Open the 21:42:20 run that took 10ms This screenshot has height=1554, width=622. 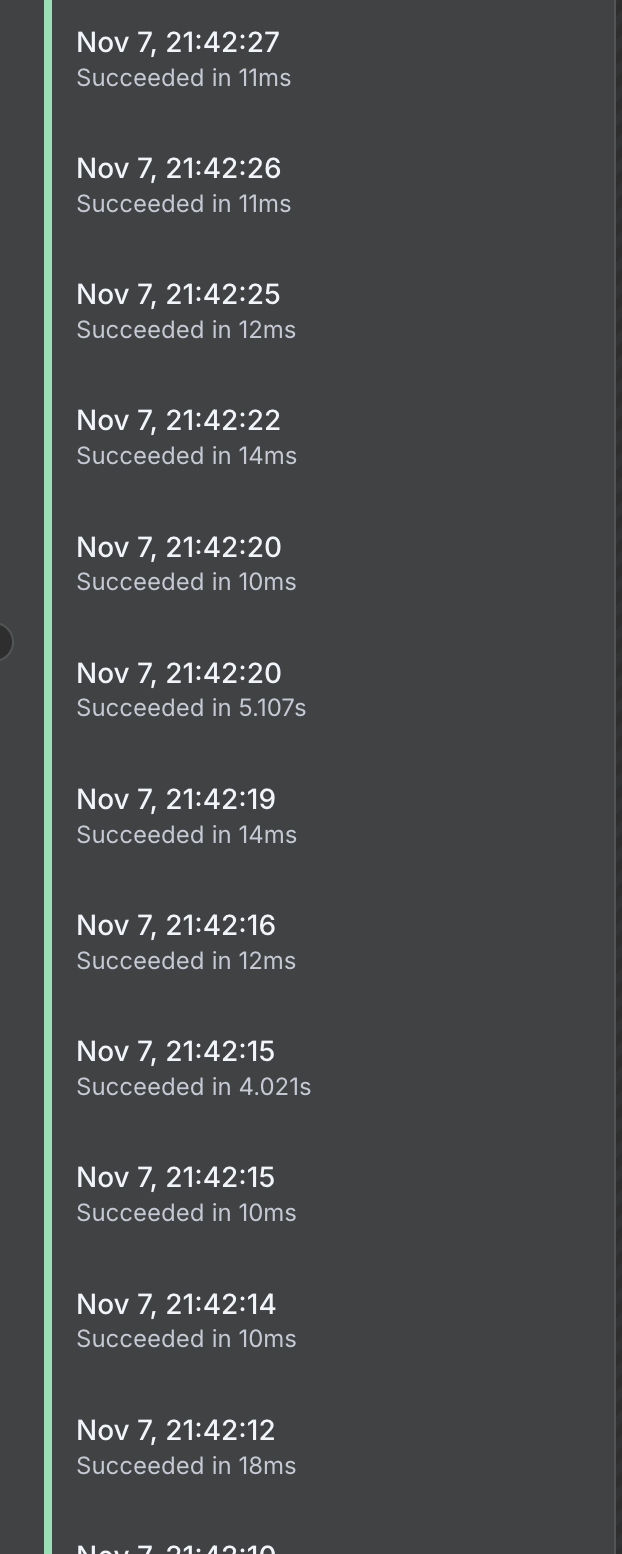point(178,548)
